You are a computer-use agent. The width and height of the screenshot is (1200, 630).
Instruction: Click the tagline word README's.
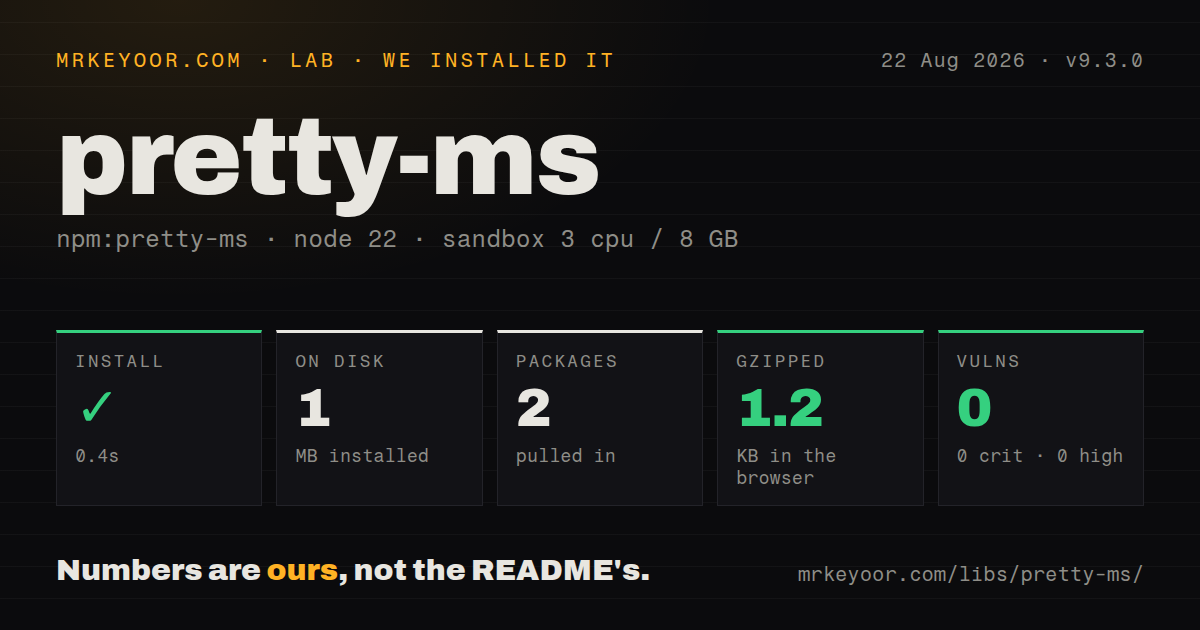pos(560,571)
